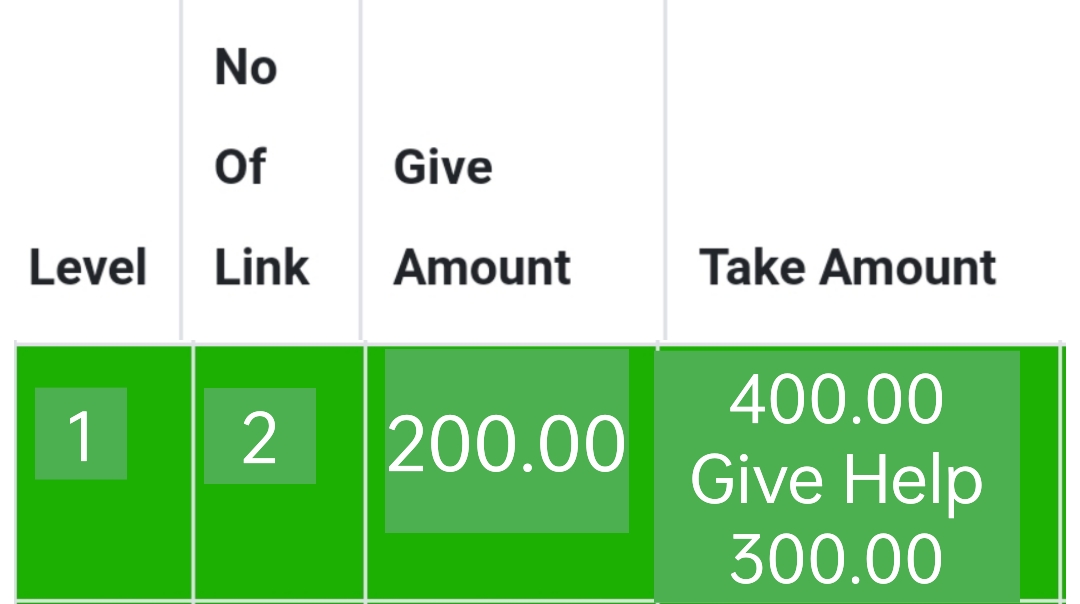Click the word Take in header
1080x604 pixels.
752,267
